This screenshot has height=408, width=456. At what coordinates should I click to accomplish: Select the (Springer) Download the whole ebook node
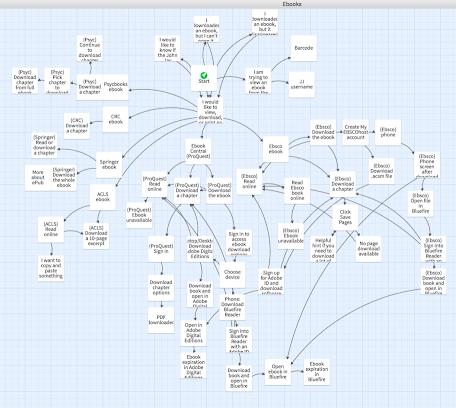coord(64,178)
